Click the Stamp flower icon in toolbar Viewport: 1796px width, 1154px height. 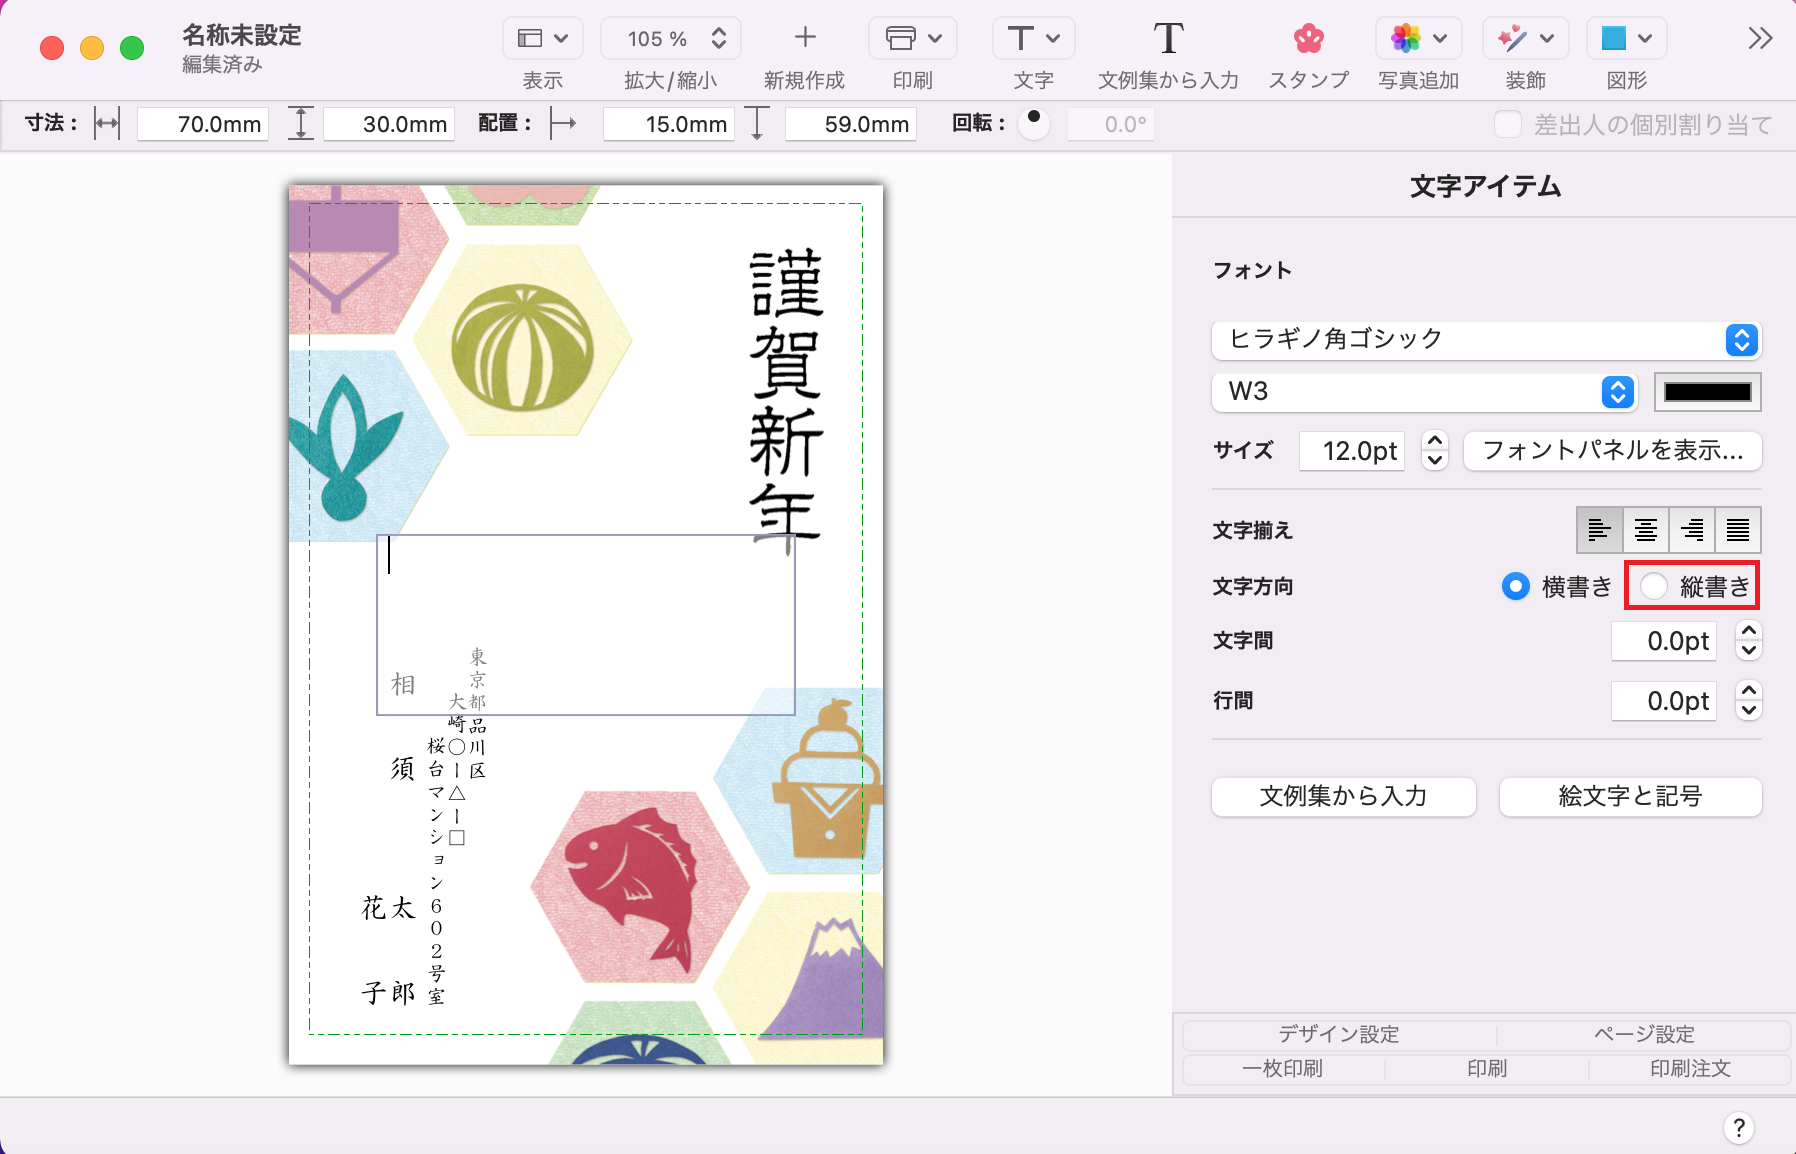(1308, 39)
